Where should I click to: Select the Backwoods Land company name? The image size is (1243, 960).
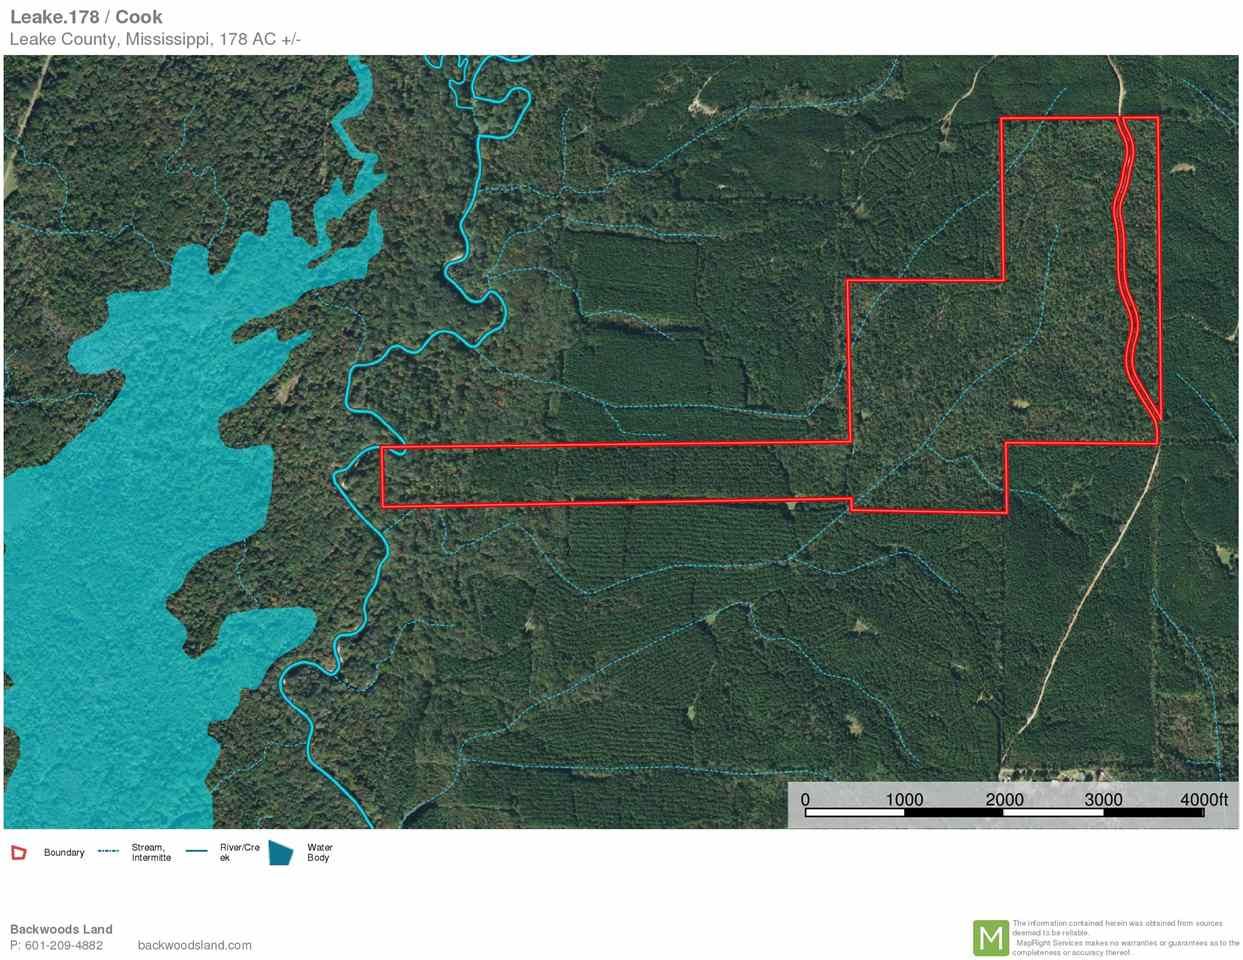[61, 929]
